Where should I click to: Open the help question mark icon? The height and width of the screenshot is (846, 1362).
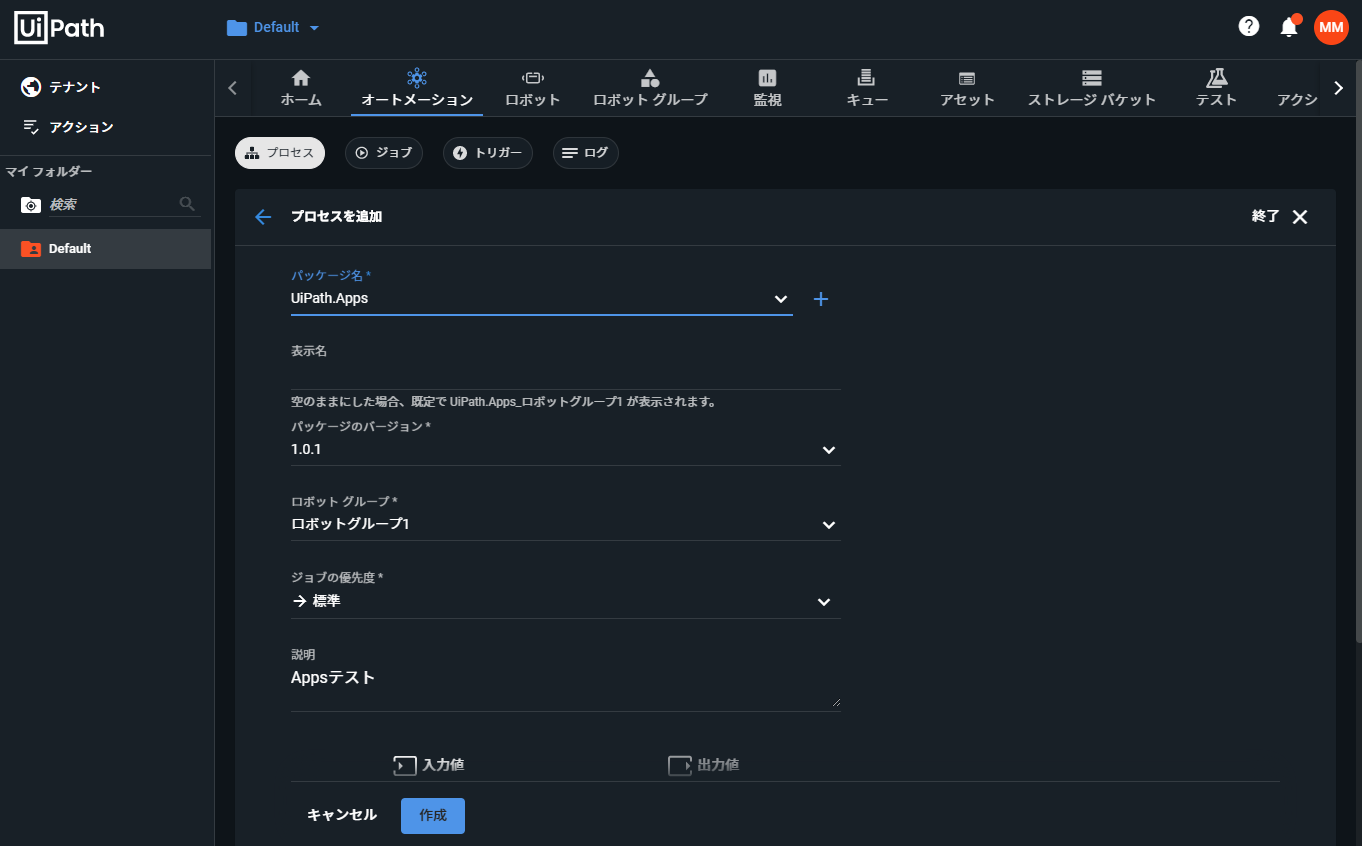point(1249,27)
